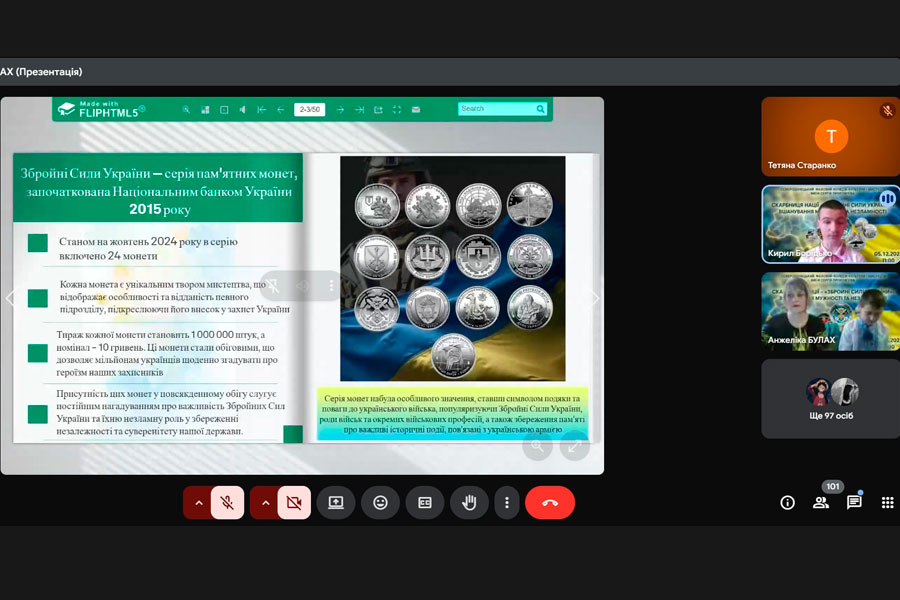The width and height of the screenshot is (900, 600).
Task: Toggle the turned-off camera button
Action: [294, 503]
